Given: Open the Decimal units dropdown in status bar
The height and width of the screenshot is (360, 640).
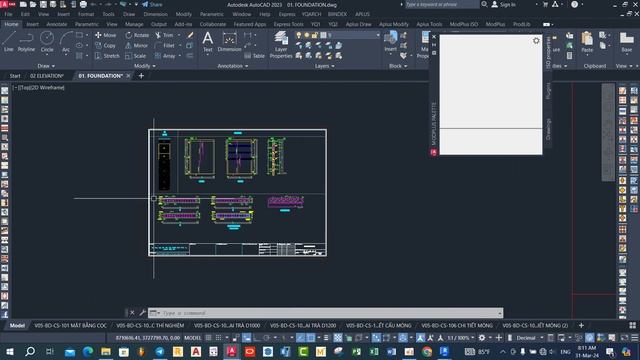Looking at the screenshot, I should click(x=529, y=338).
